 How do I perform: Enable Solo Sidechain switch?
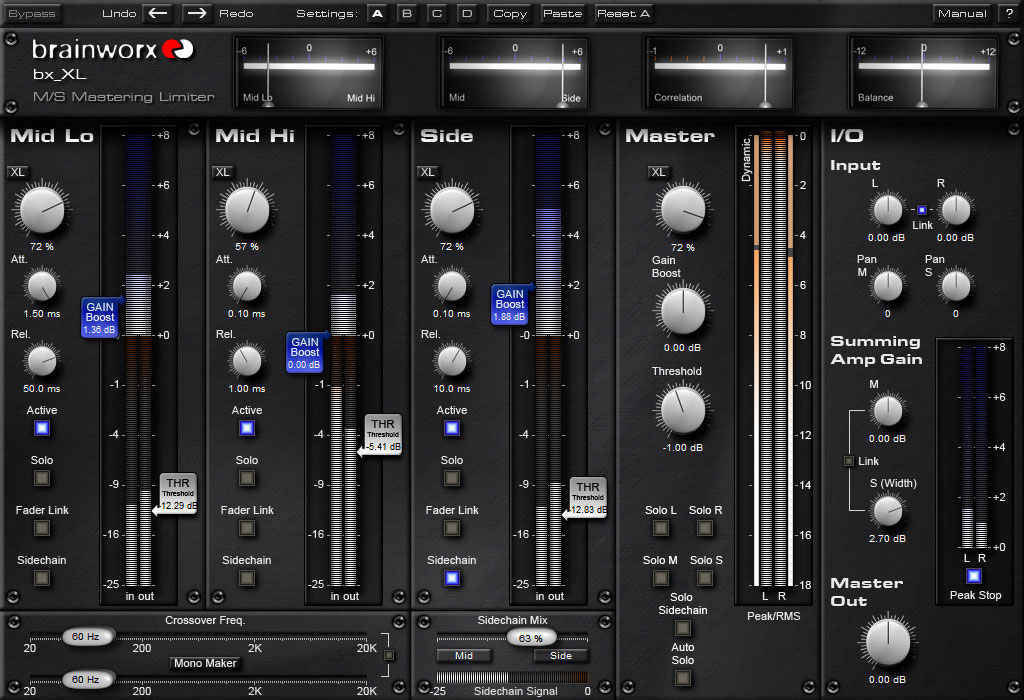coord(682,628)
